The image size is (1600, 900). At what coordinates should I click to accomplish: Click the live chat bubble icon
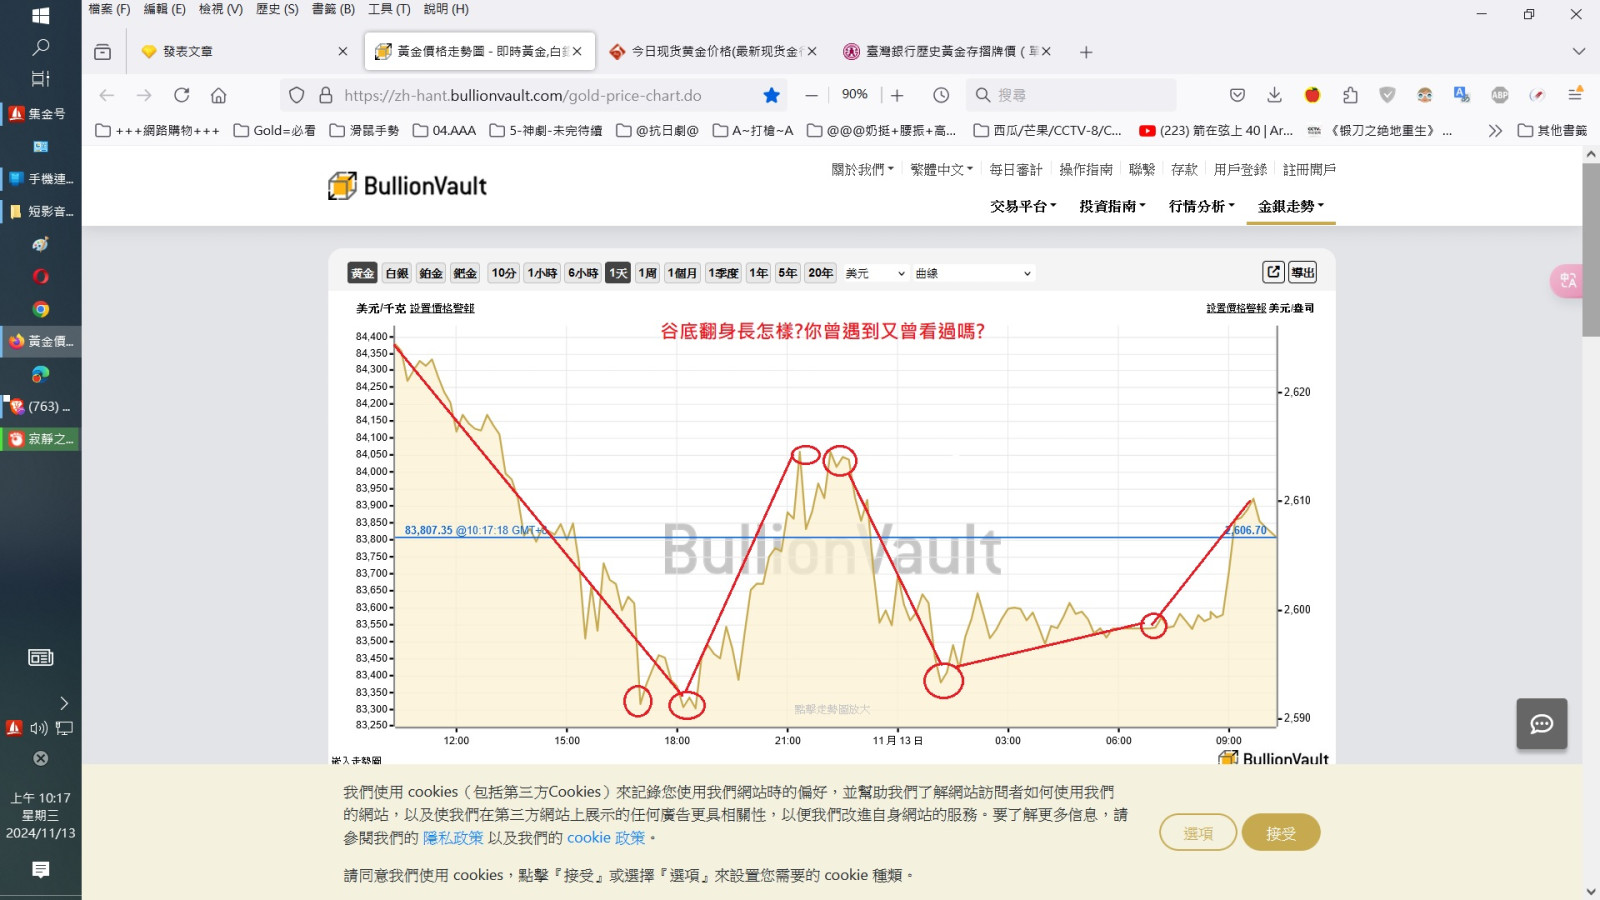point(1541,724)
